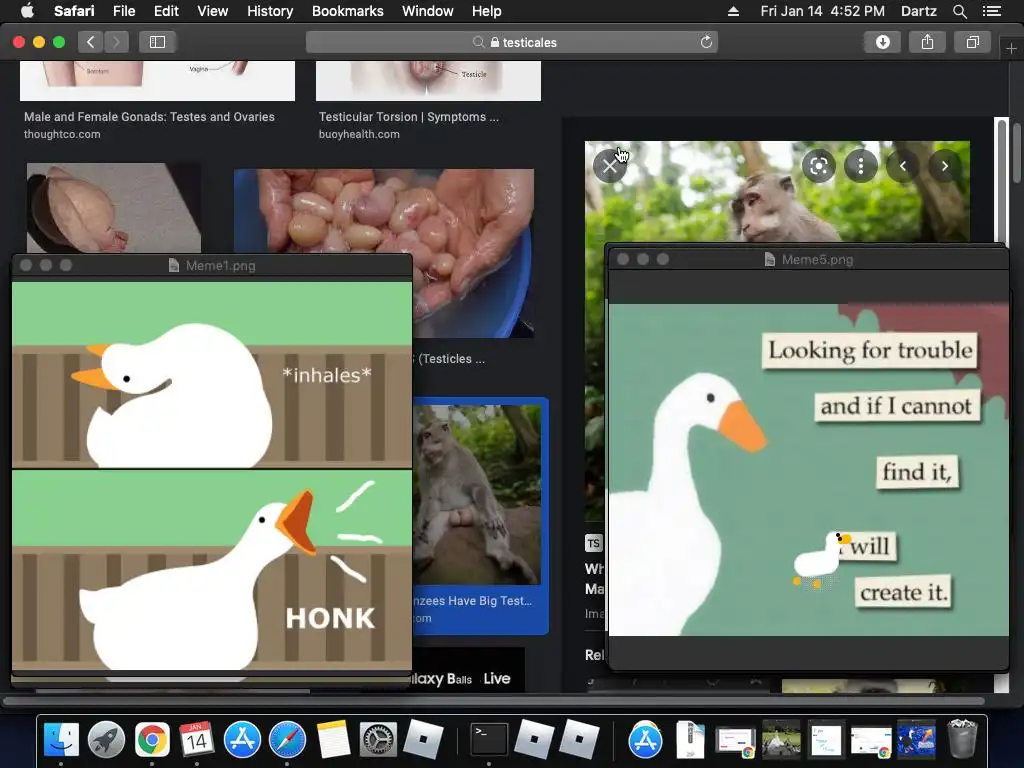Open the Bookmarks menu
Image resolution: width=1024 pixels, height=768 pixels.
tap(347, 11)
